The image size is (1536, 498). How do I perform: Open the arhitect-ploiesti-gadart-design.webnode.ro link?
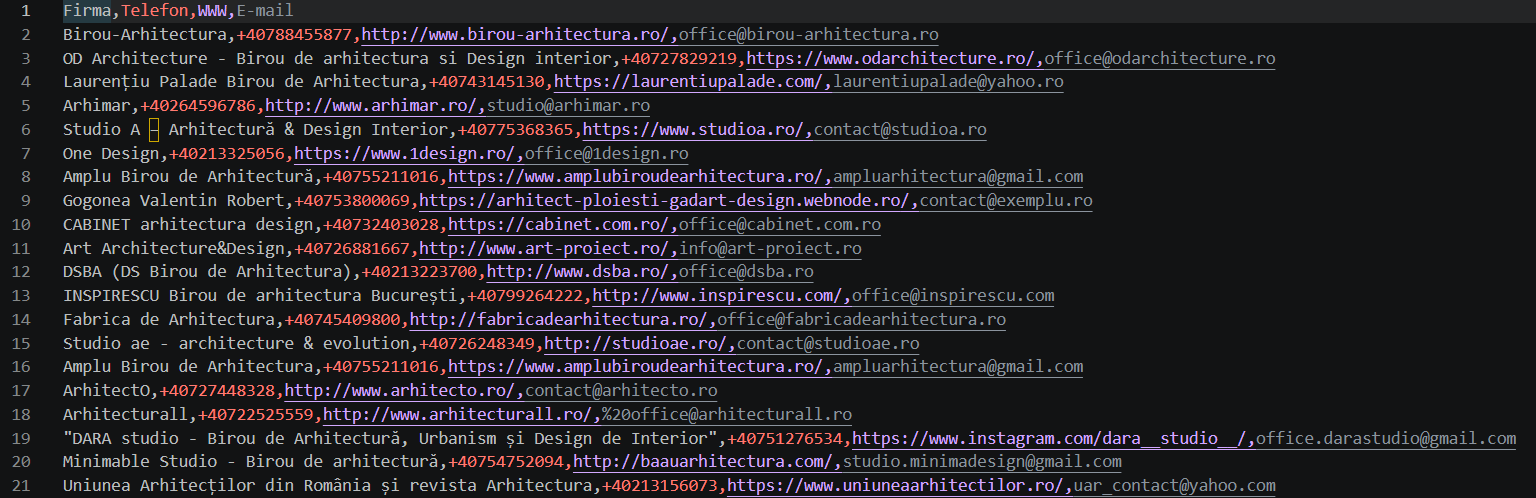(x=664, y=201)
